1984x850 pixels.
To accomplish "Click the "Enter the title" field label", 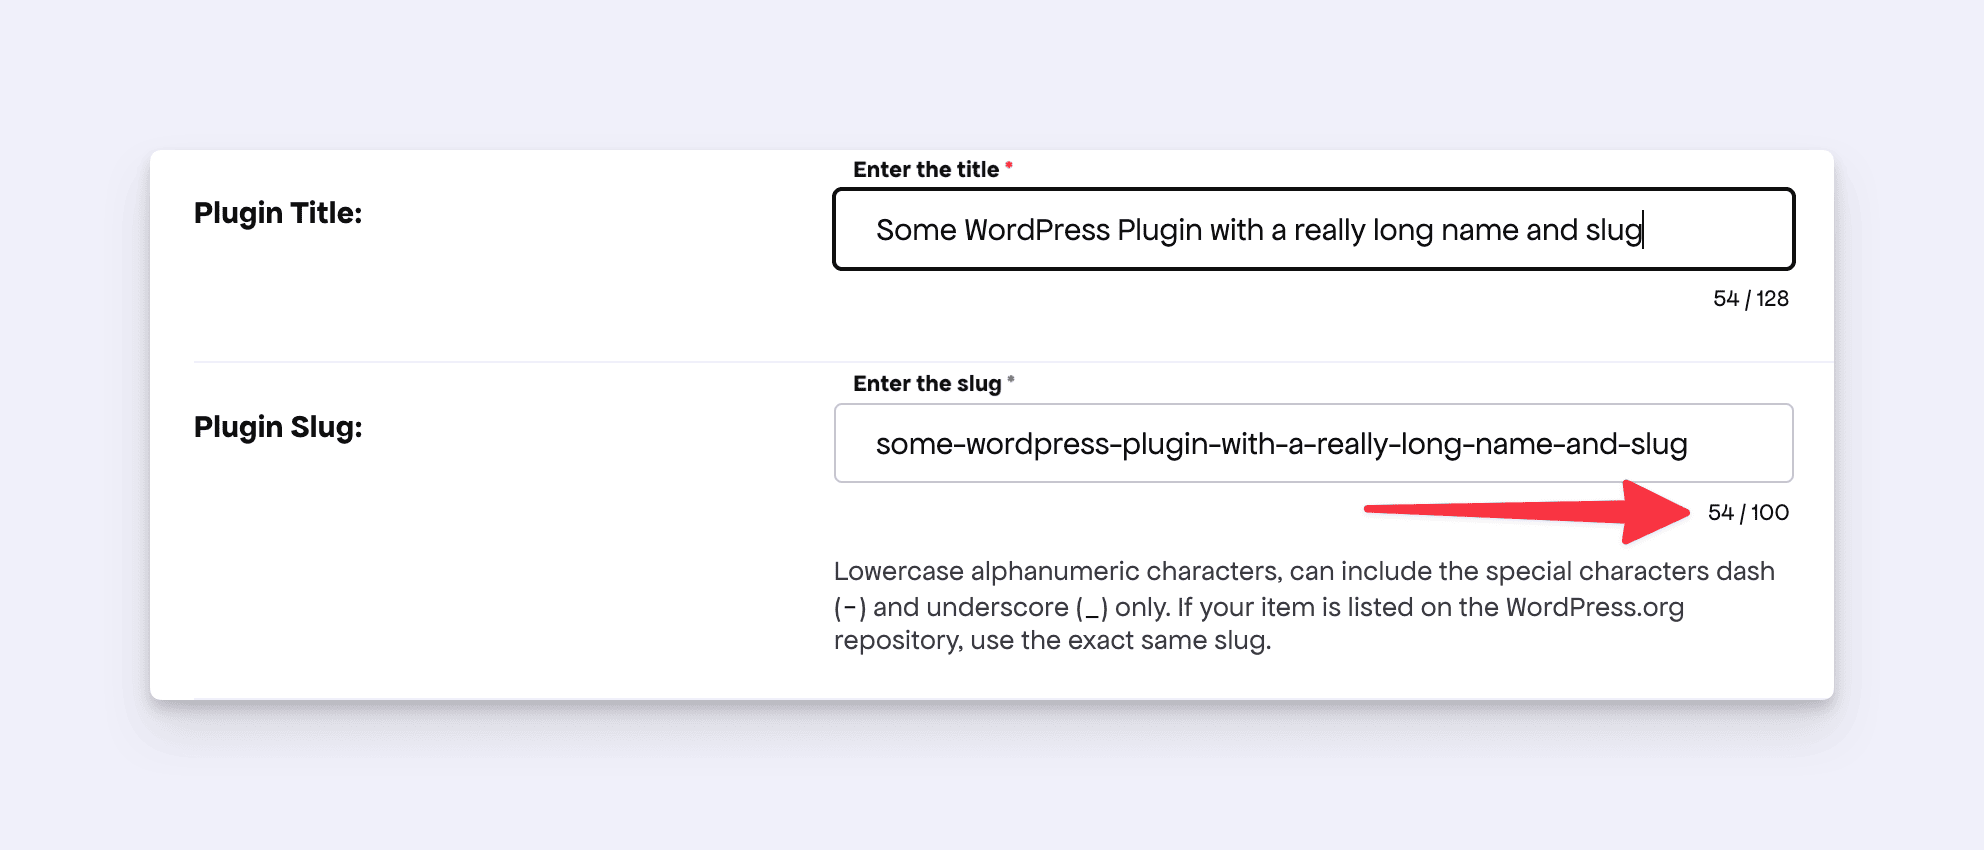I will tap(926, 170).
